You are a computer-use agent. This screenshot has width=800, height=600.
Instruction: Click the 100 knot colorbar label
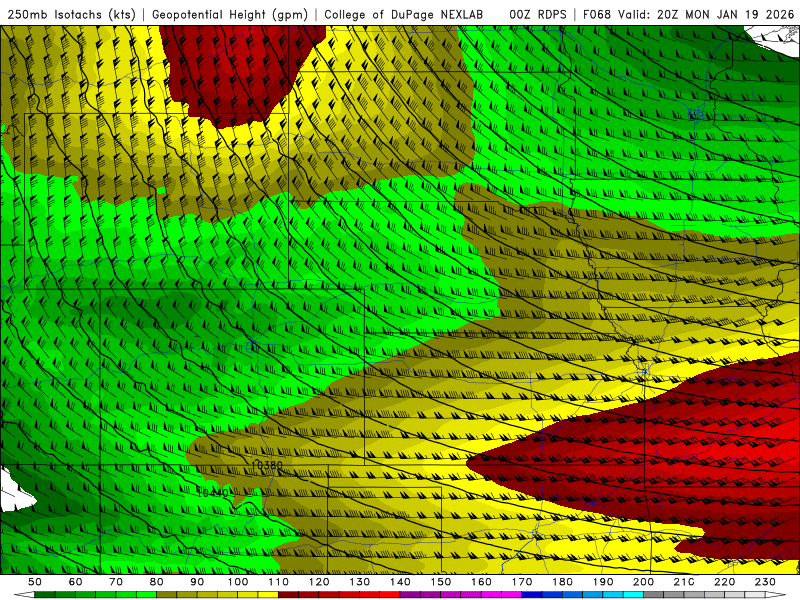(x=238, y=582)
